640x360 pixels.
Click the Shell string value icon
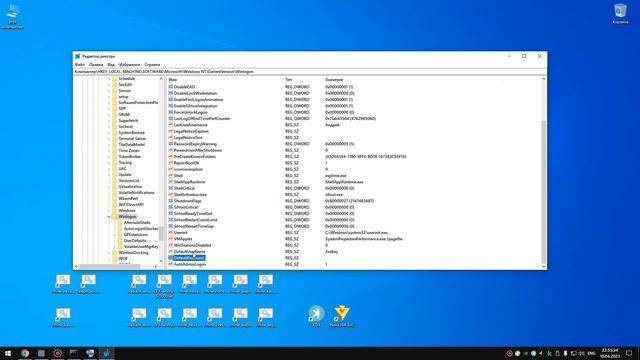pos(171,176)
